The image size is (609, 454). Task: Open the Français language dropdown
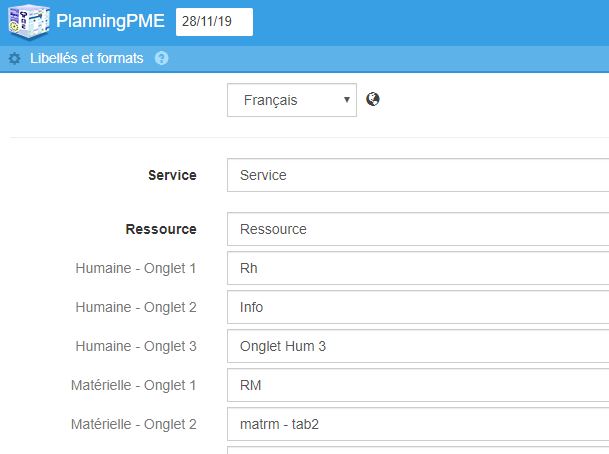[x=292, y=100]
